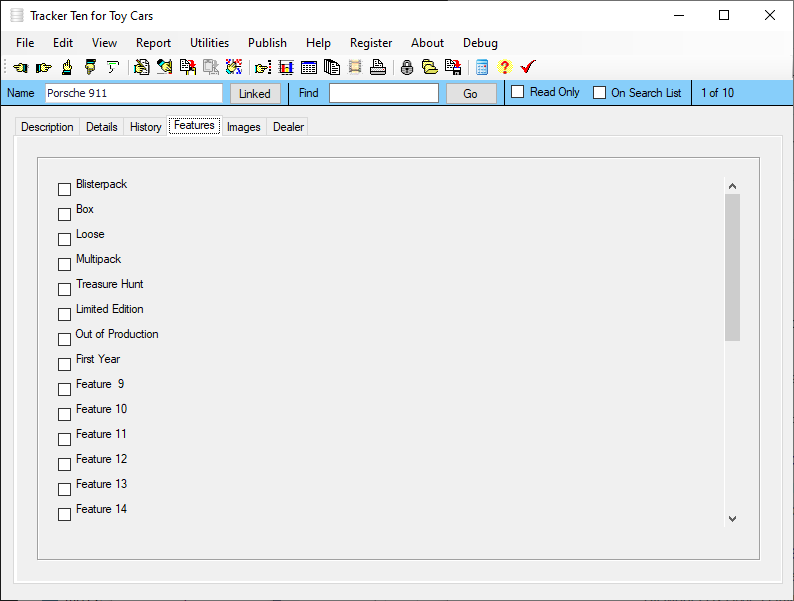
Task: Click the marker pen highlight icon
Action: (x=164, y=67)
